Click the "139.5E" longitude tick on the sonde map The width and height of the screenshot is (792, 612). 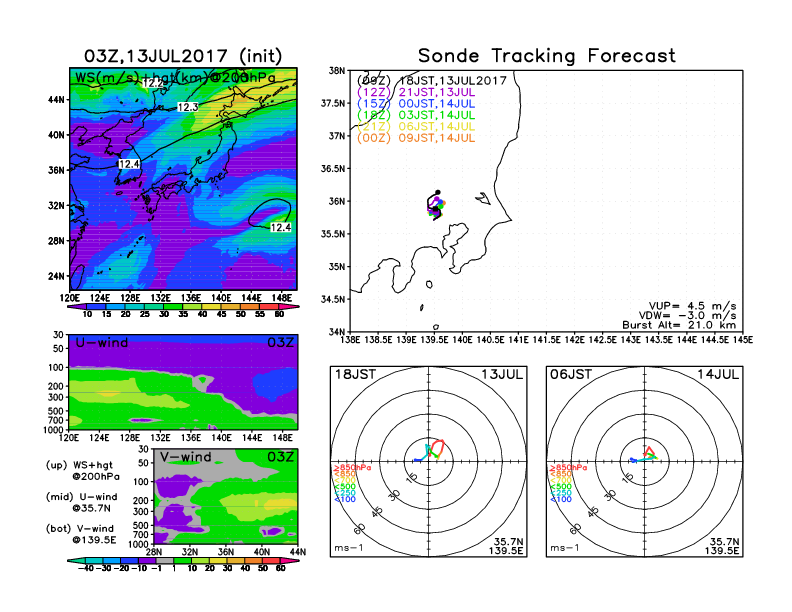point(433,340)
